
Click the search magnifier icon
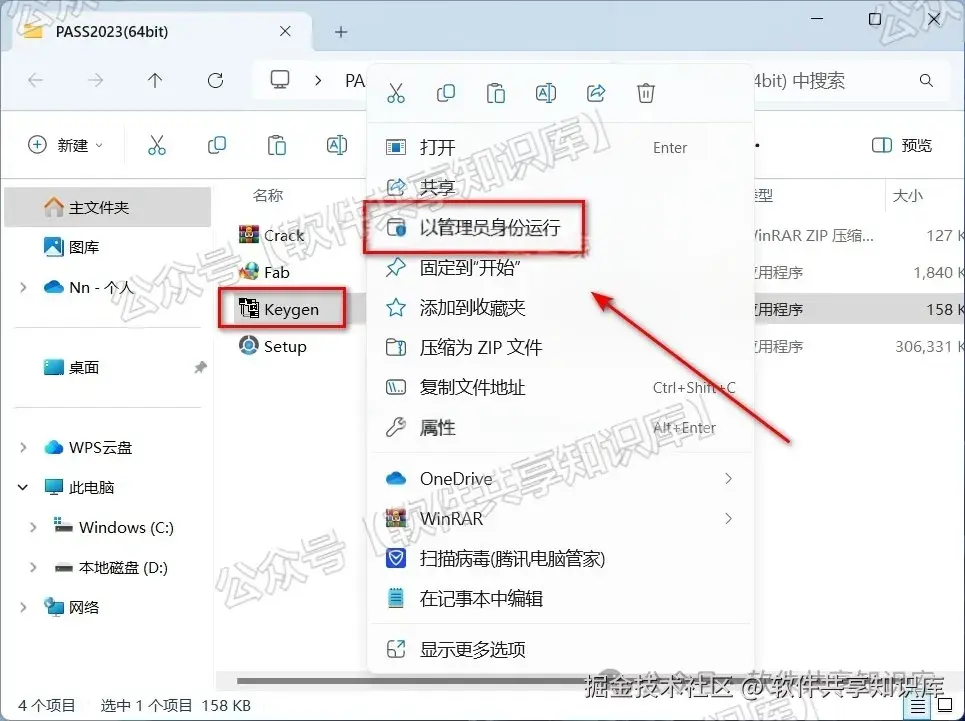coord(926,80)
